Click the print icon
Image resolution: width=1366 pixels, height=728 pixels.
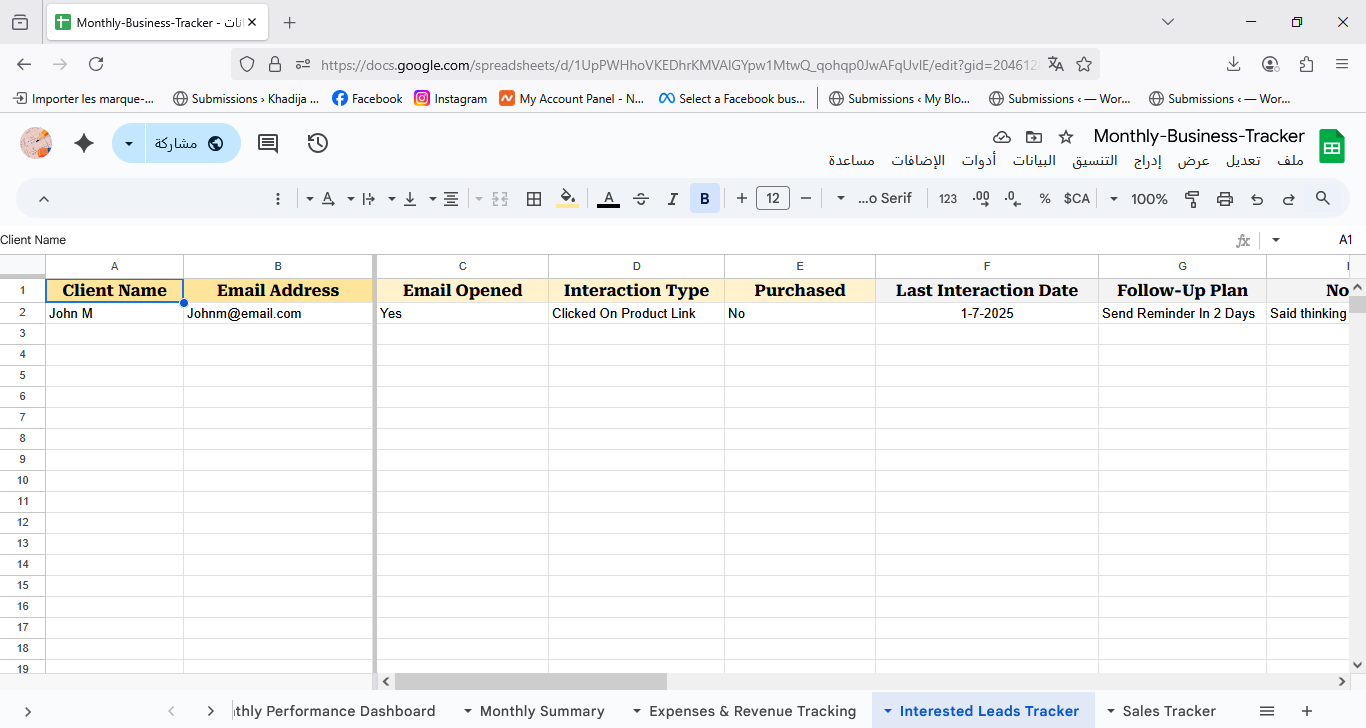(x=1225, y=199)
